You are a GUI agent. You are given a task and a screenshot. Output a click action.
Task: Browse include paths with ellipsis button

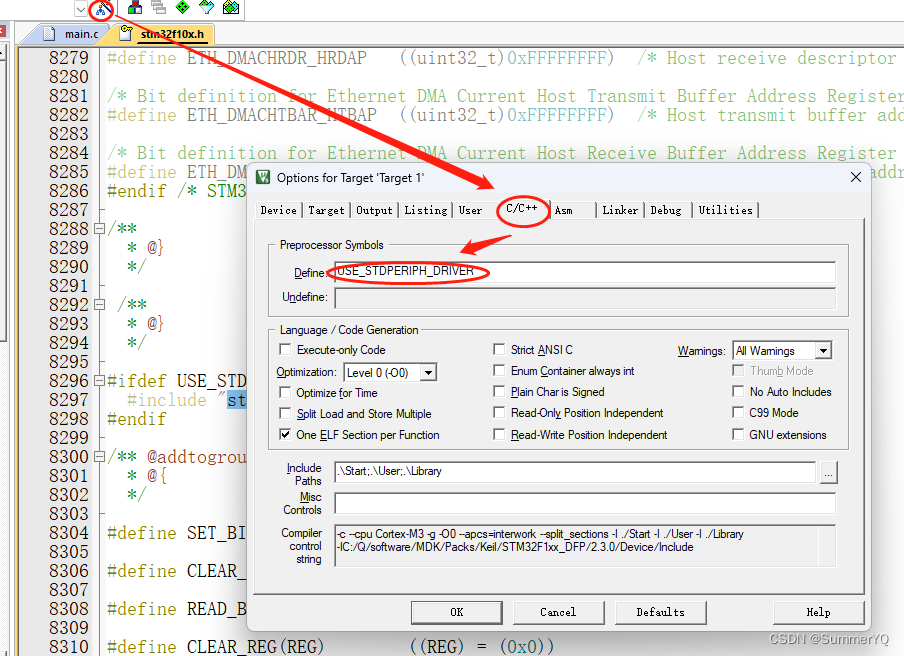pos(828,472)
